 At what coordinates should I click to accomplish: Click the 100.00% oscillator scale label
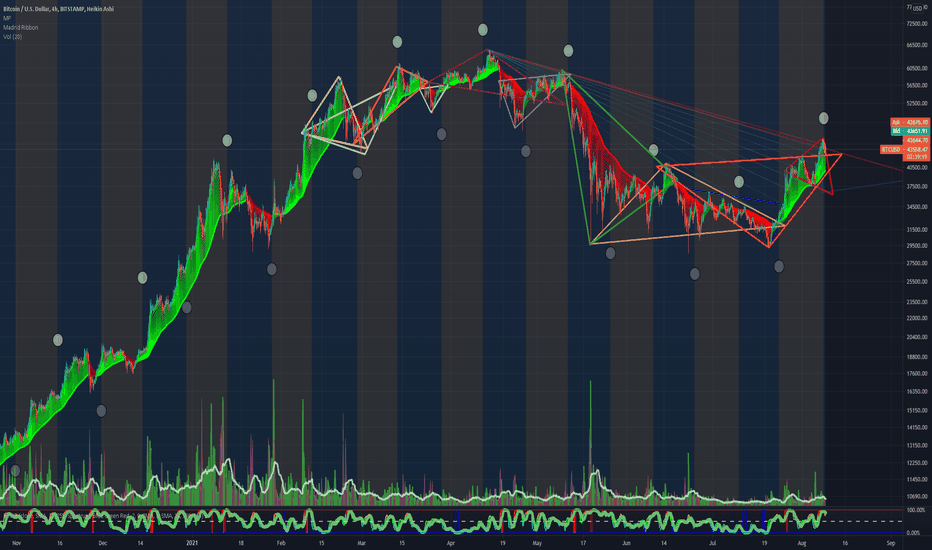pyautogui.click(x=918, y=510)
